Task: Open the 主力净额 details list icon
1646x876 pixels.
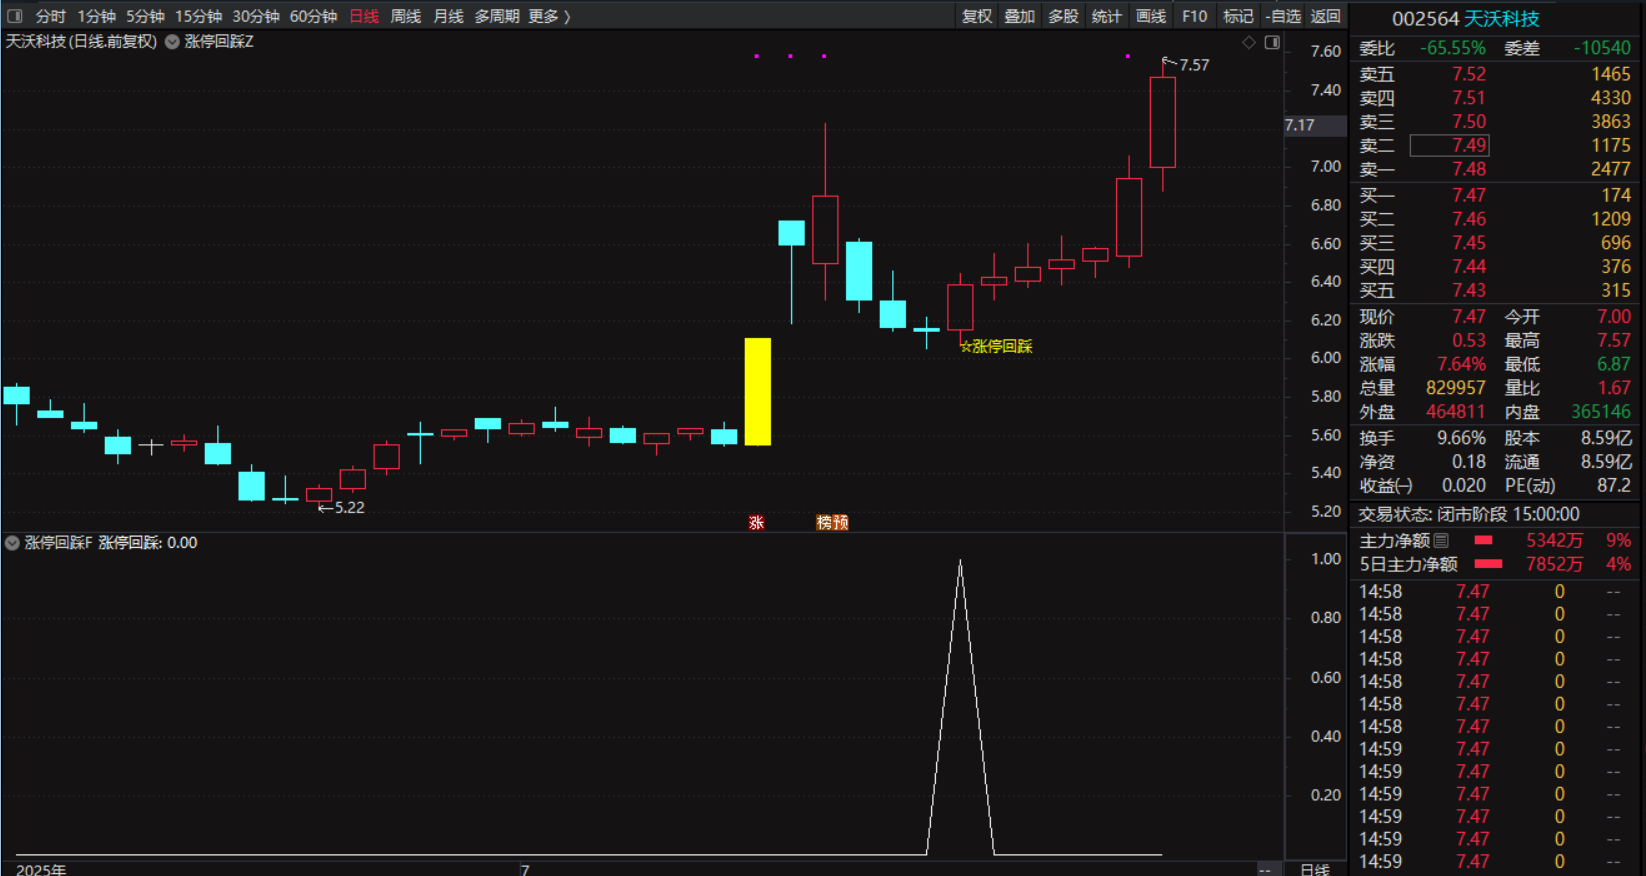Action: [1441, 541]
